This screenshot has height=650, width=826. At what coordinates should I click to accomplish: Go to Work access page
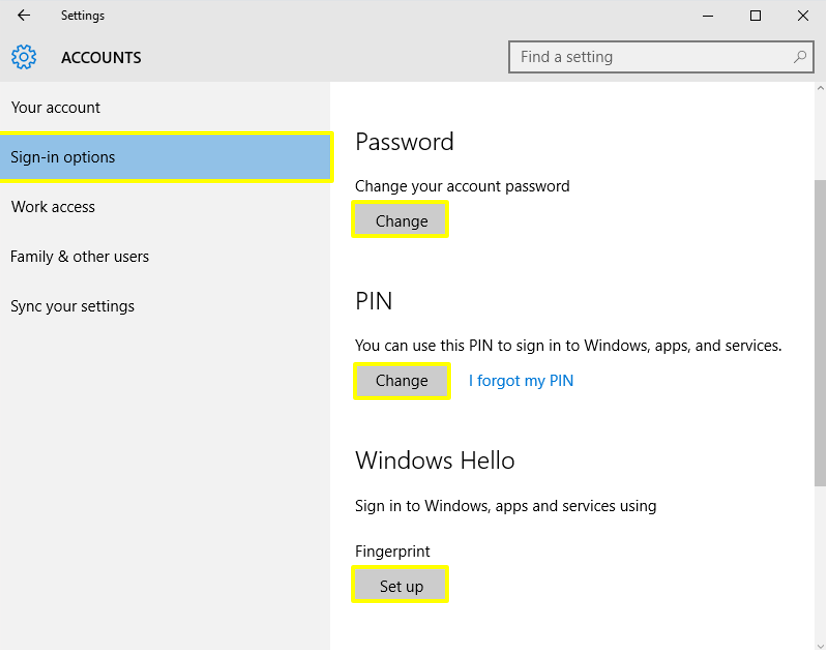point(53,207)
